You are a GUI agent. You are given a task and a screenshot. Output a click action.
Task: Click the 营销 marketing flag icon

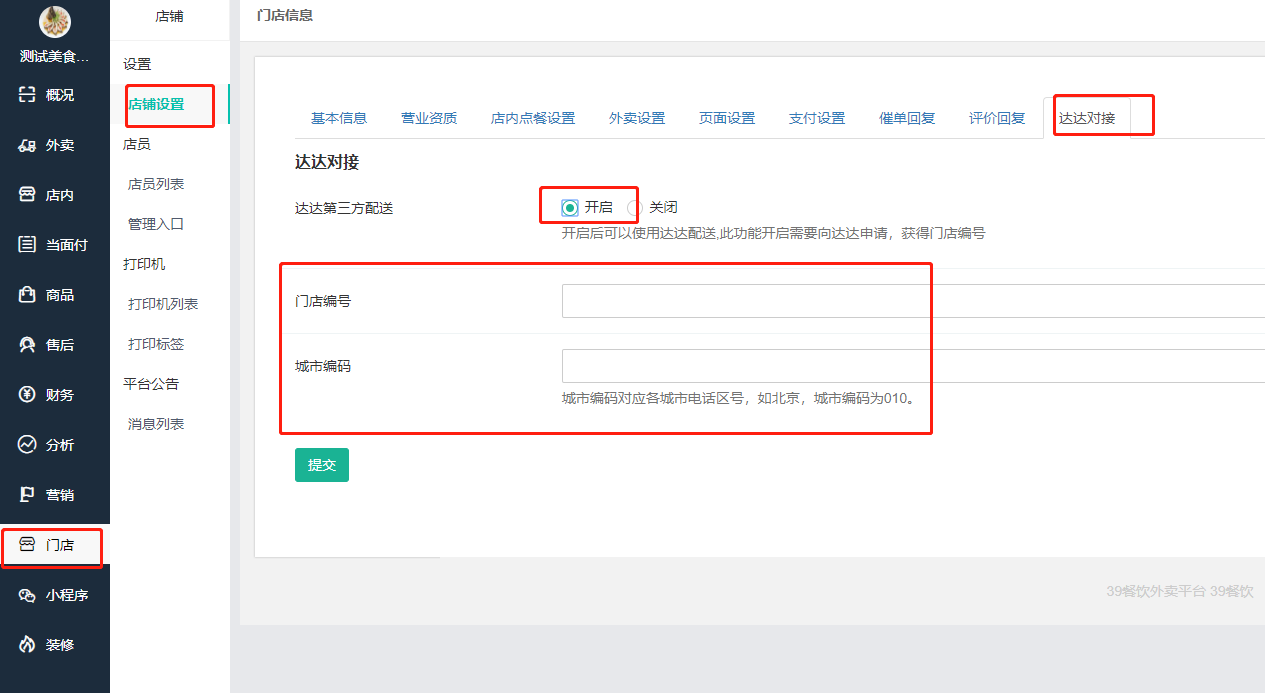pyautogui.click(x=27, y=495)
